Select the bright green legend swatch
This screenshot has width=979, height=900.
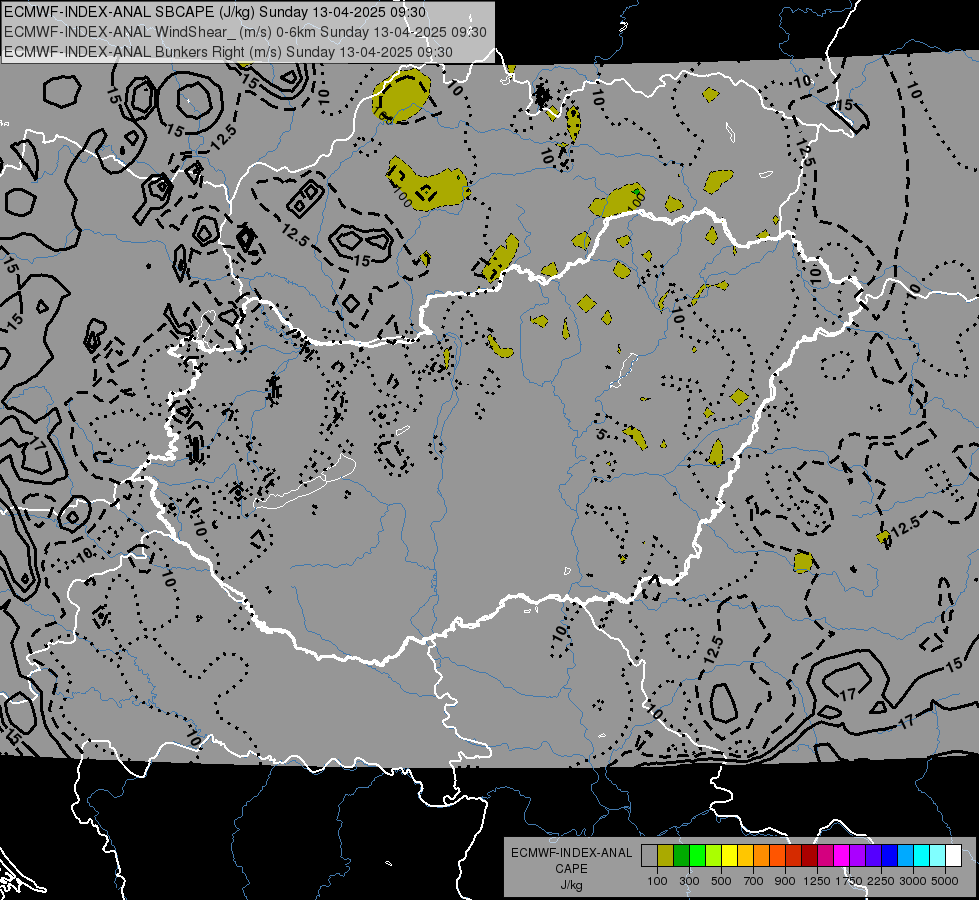click(x=697, y=856)
